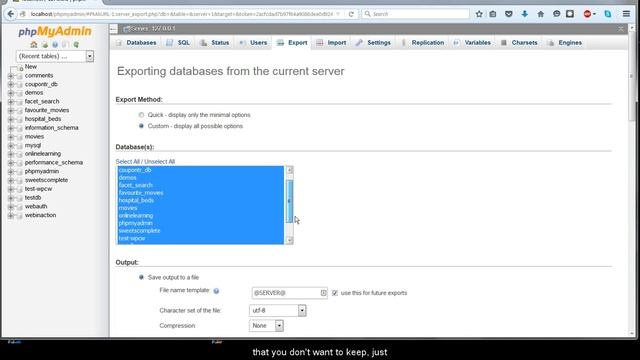Open the Databases tab

point(136,43)
